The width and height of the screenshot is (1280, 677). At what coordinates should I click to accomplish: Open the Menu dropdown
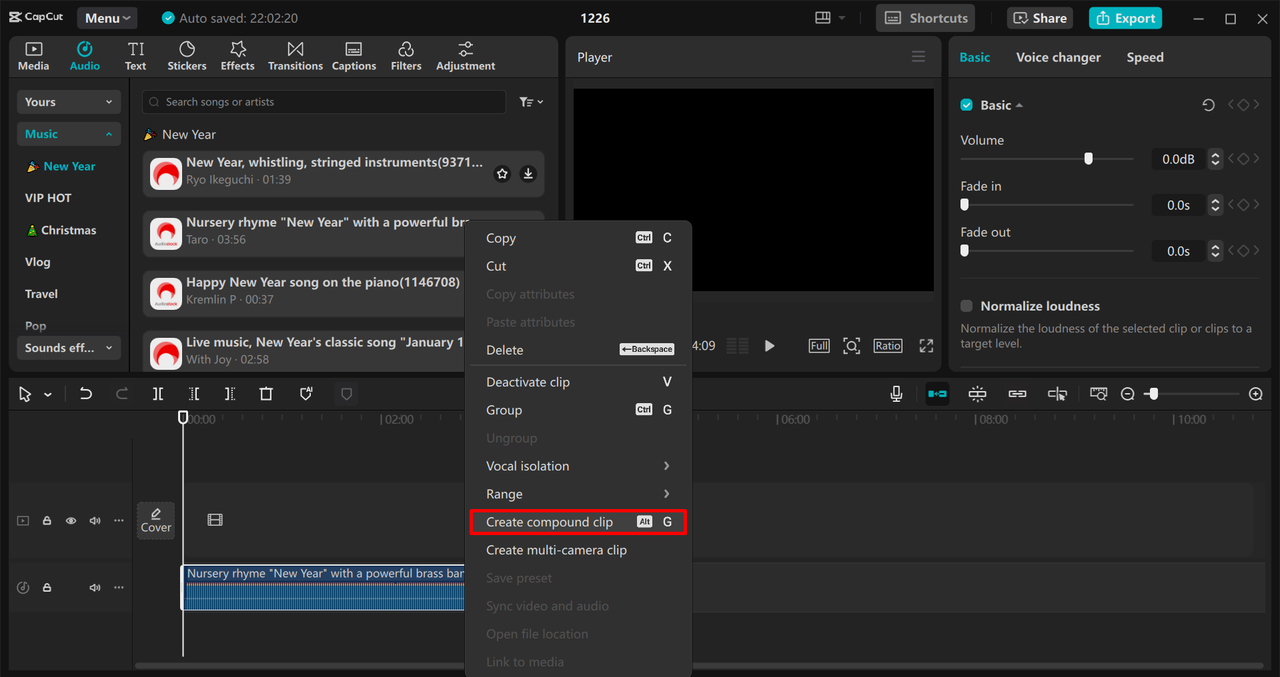coord(107,18)
